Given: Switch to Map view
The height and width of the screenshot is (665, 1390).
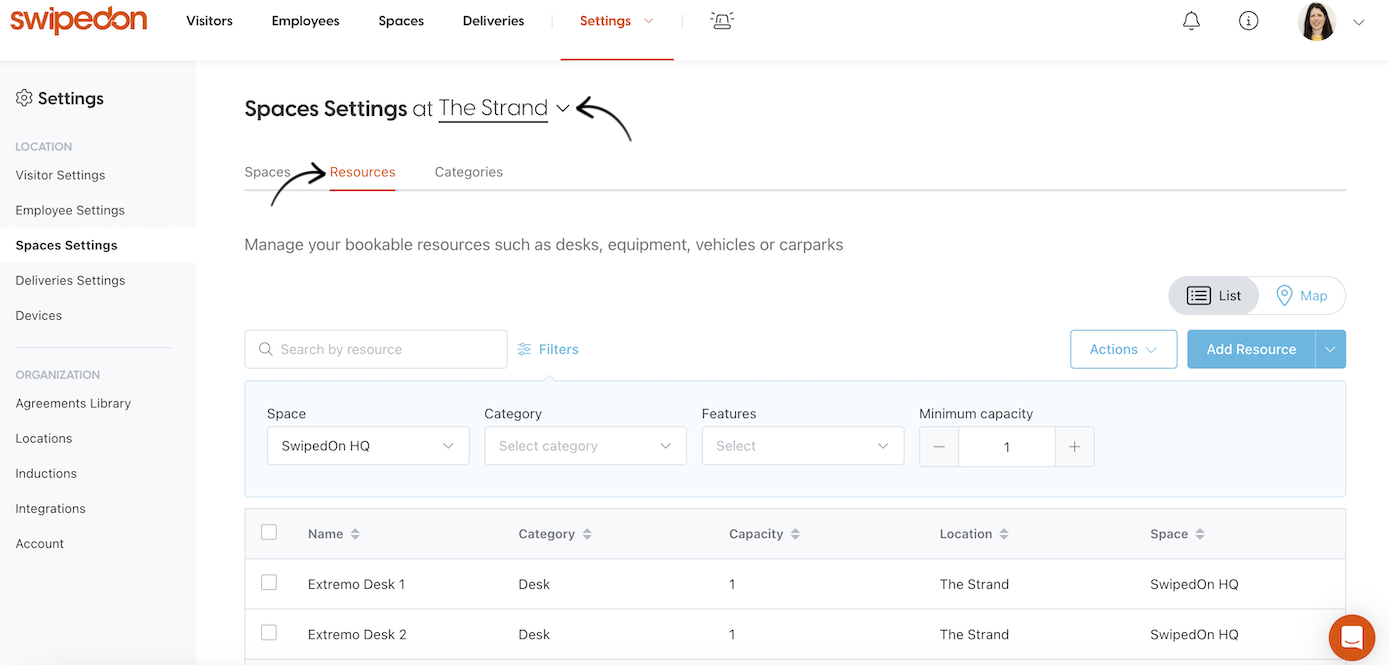Looking at the screenshot, I should [1302, 296].
